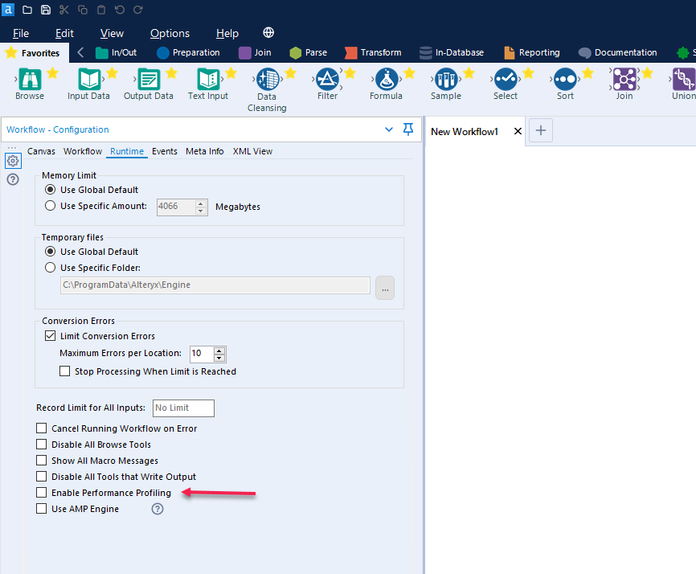Open the Transform tool category

click(373, 52)
